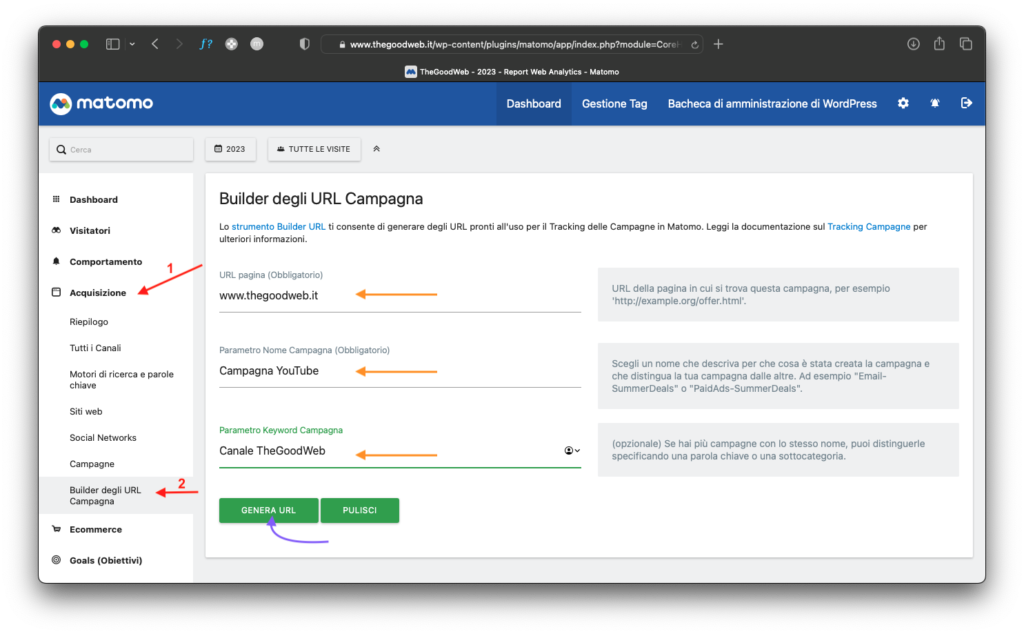
Task: Open the 2023 date range selector
Action: pos(230,149)
